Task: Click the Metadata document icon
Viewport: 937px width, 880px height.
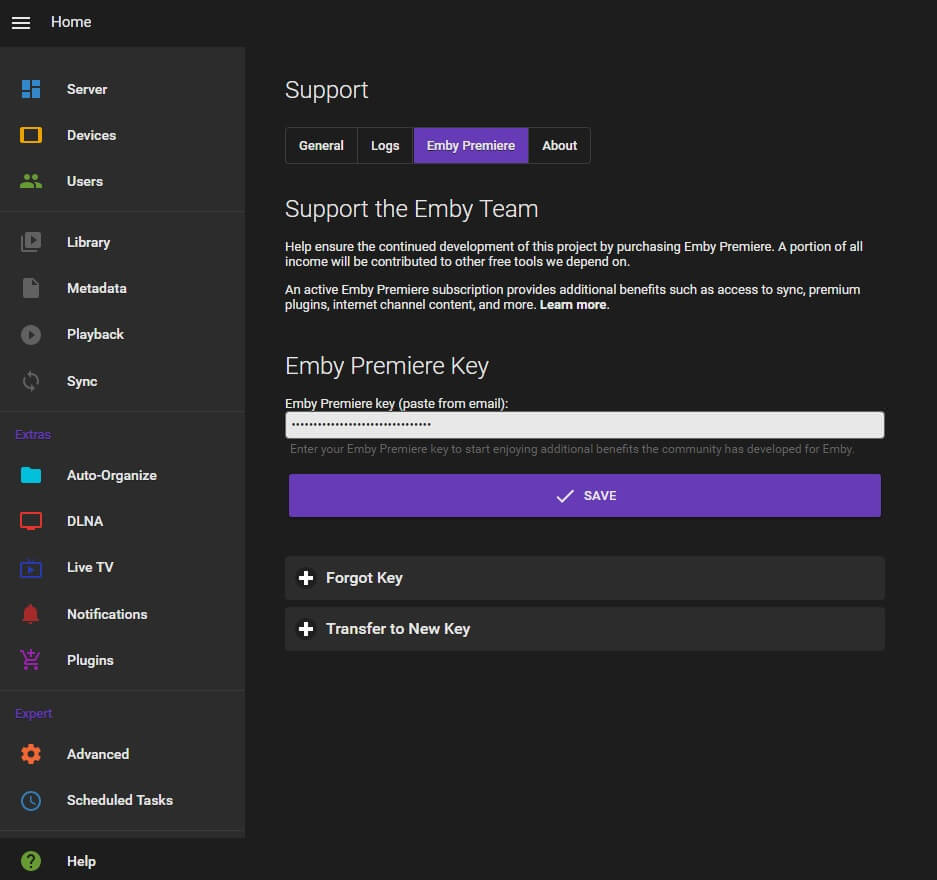Action: (30, 288)
